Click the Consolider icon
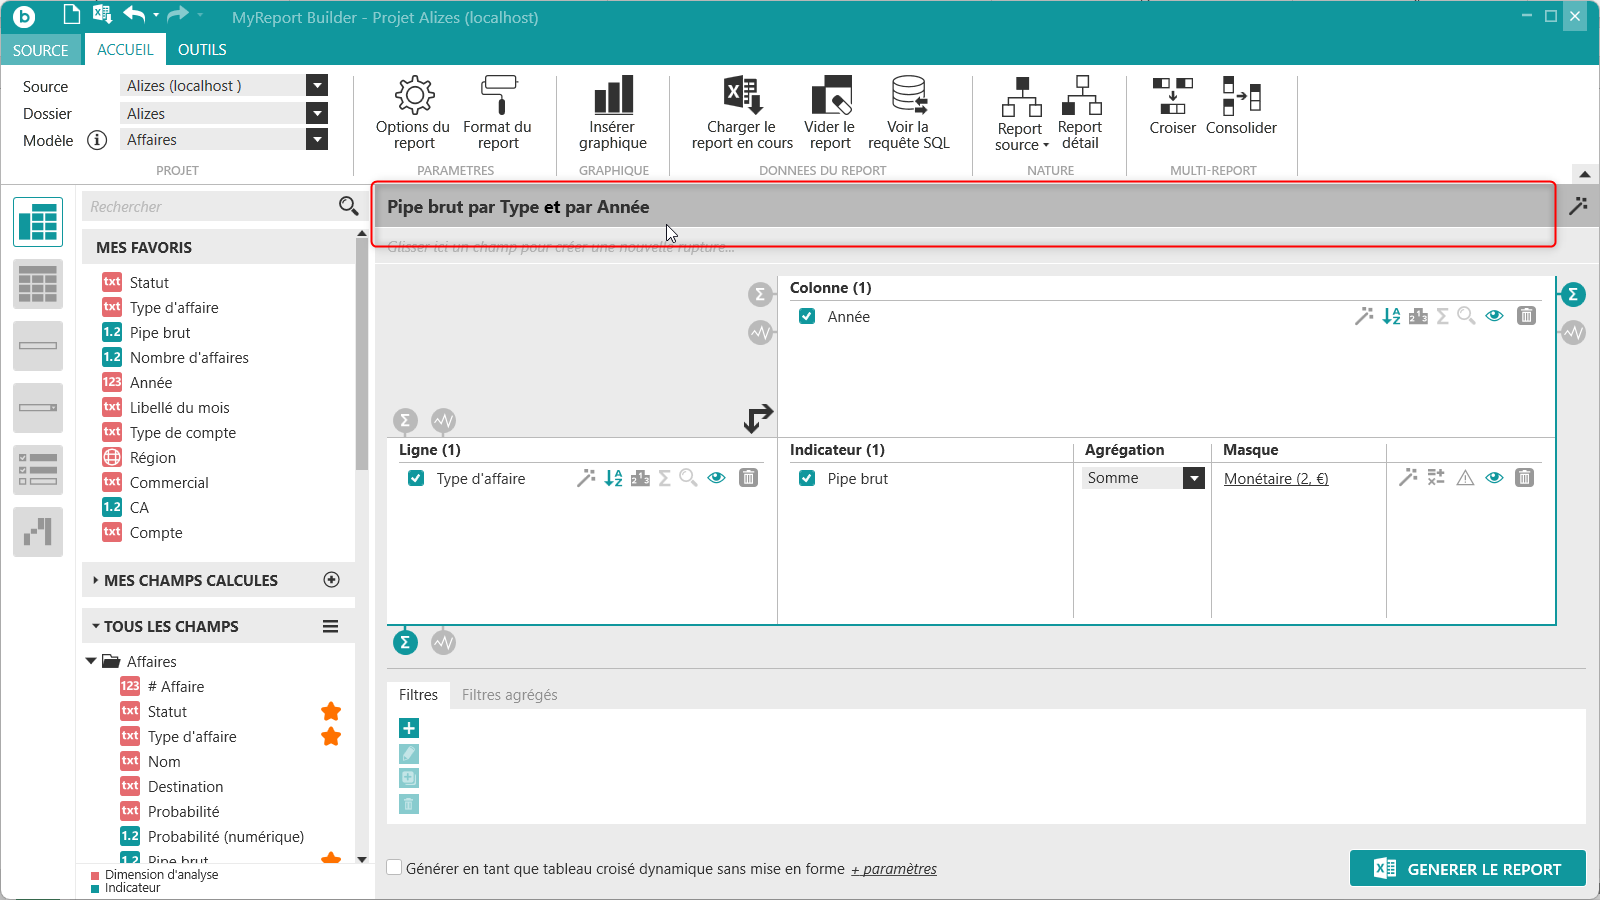The width and height of the screenshot is (1600, 900). (1241, 96)
